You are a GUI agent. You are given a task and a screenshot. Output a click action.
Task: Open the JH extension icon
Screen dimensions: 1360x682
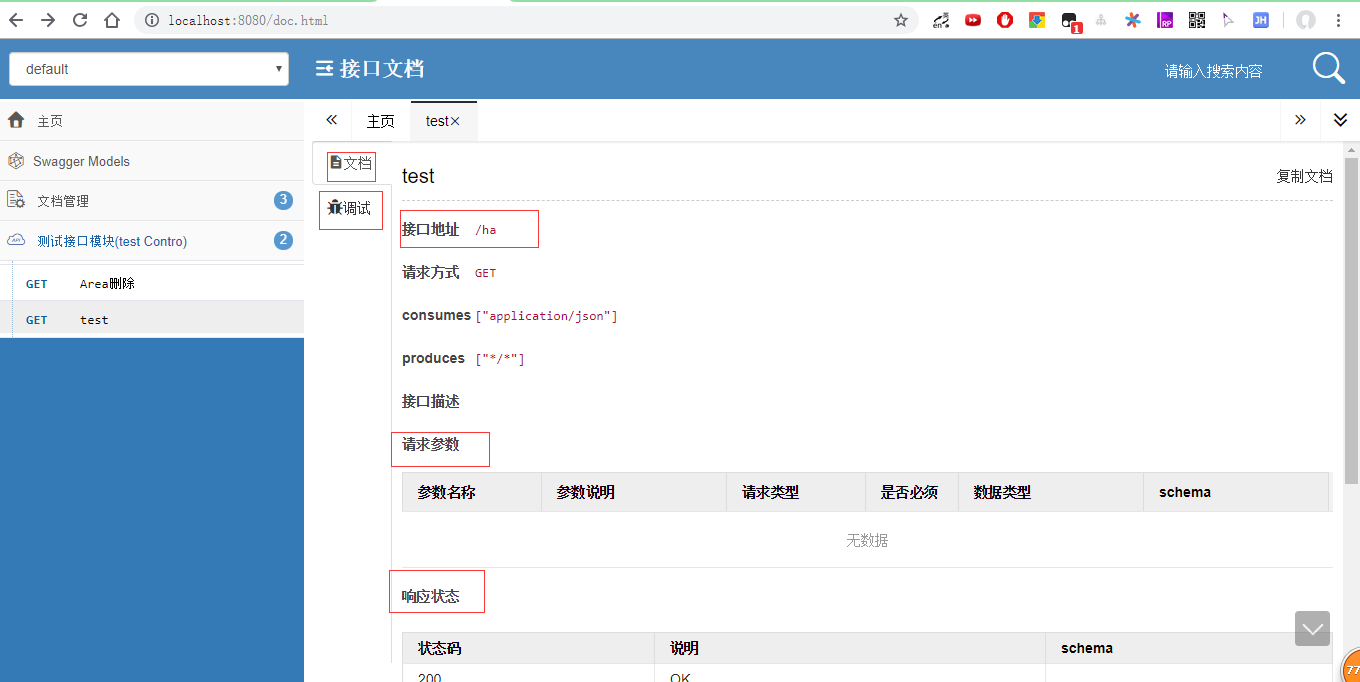(x=1261, y=20)
